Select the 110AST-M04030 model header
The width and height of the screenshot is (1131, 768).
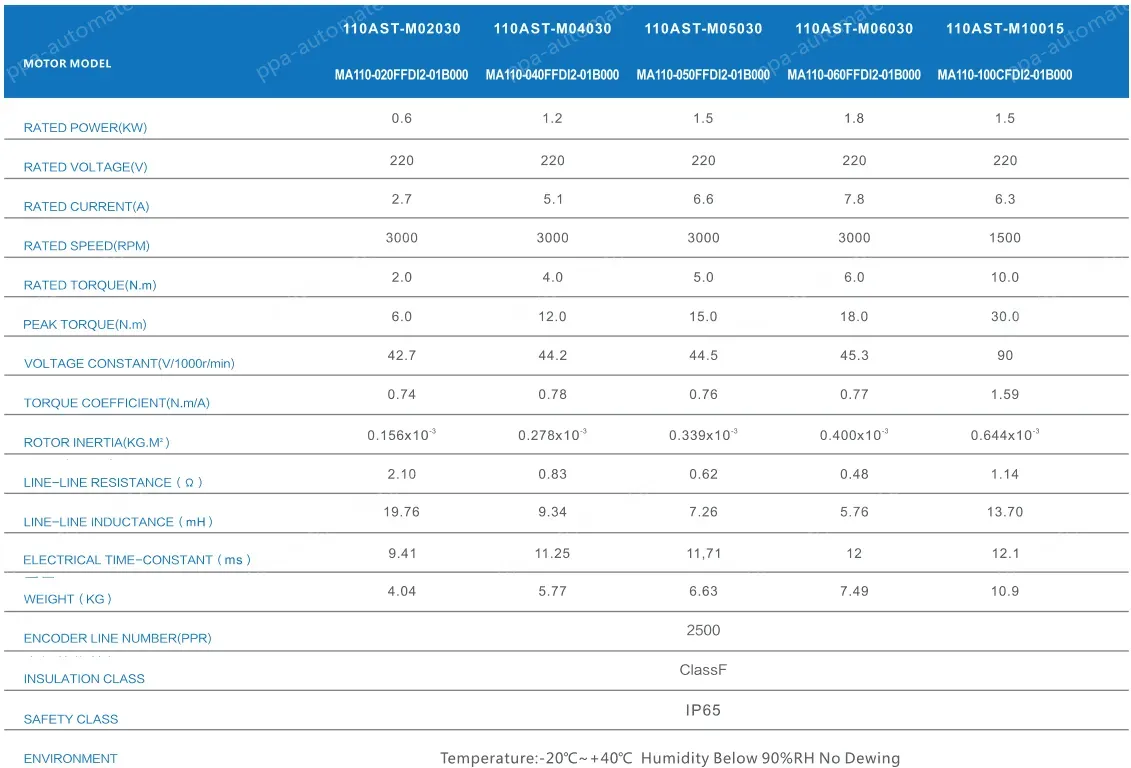[x=552, y=29]
